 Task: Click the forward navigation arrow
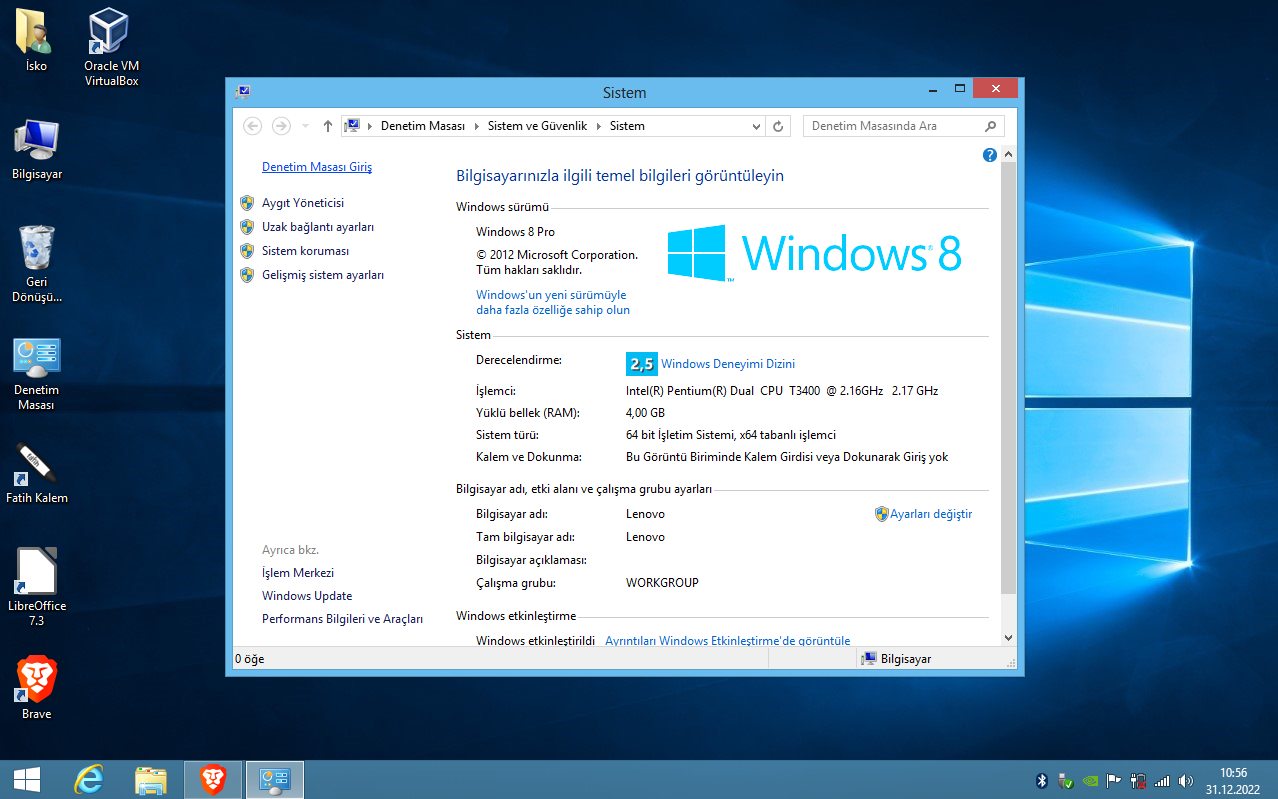282,126
